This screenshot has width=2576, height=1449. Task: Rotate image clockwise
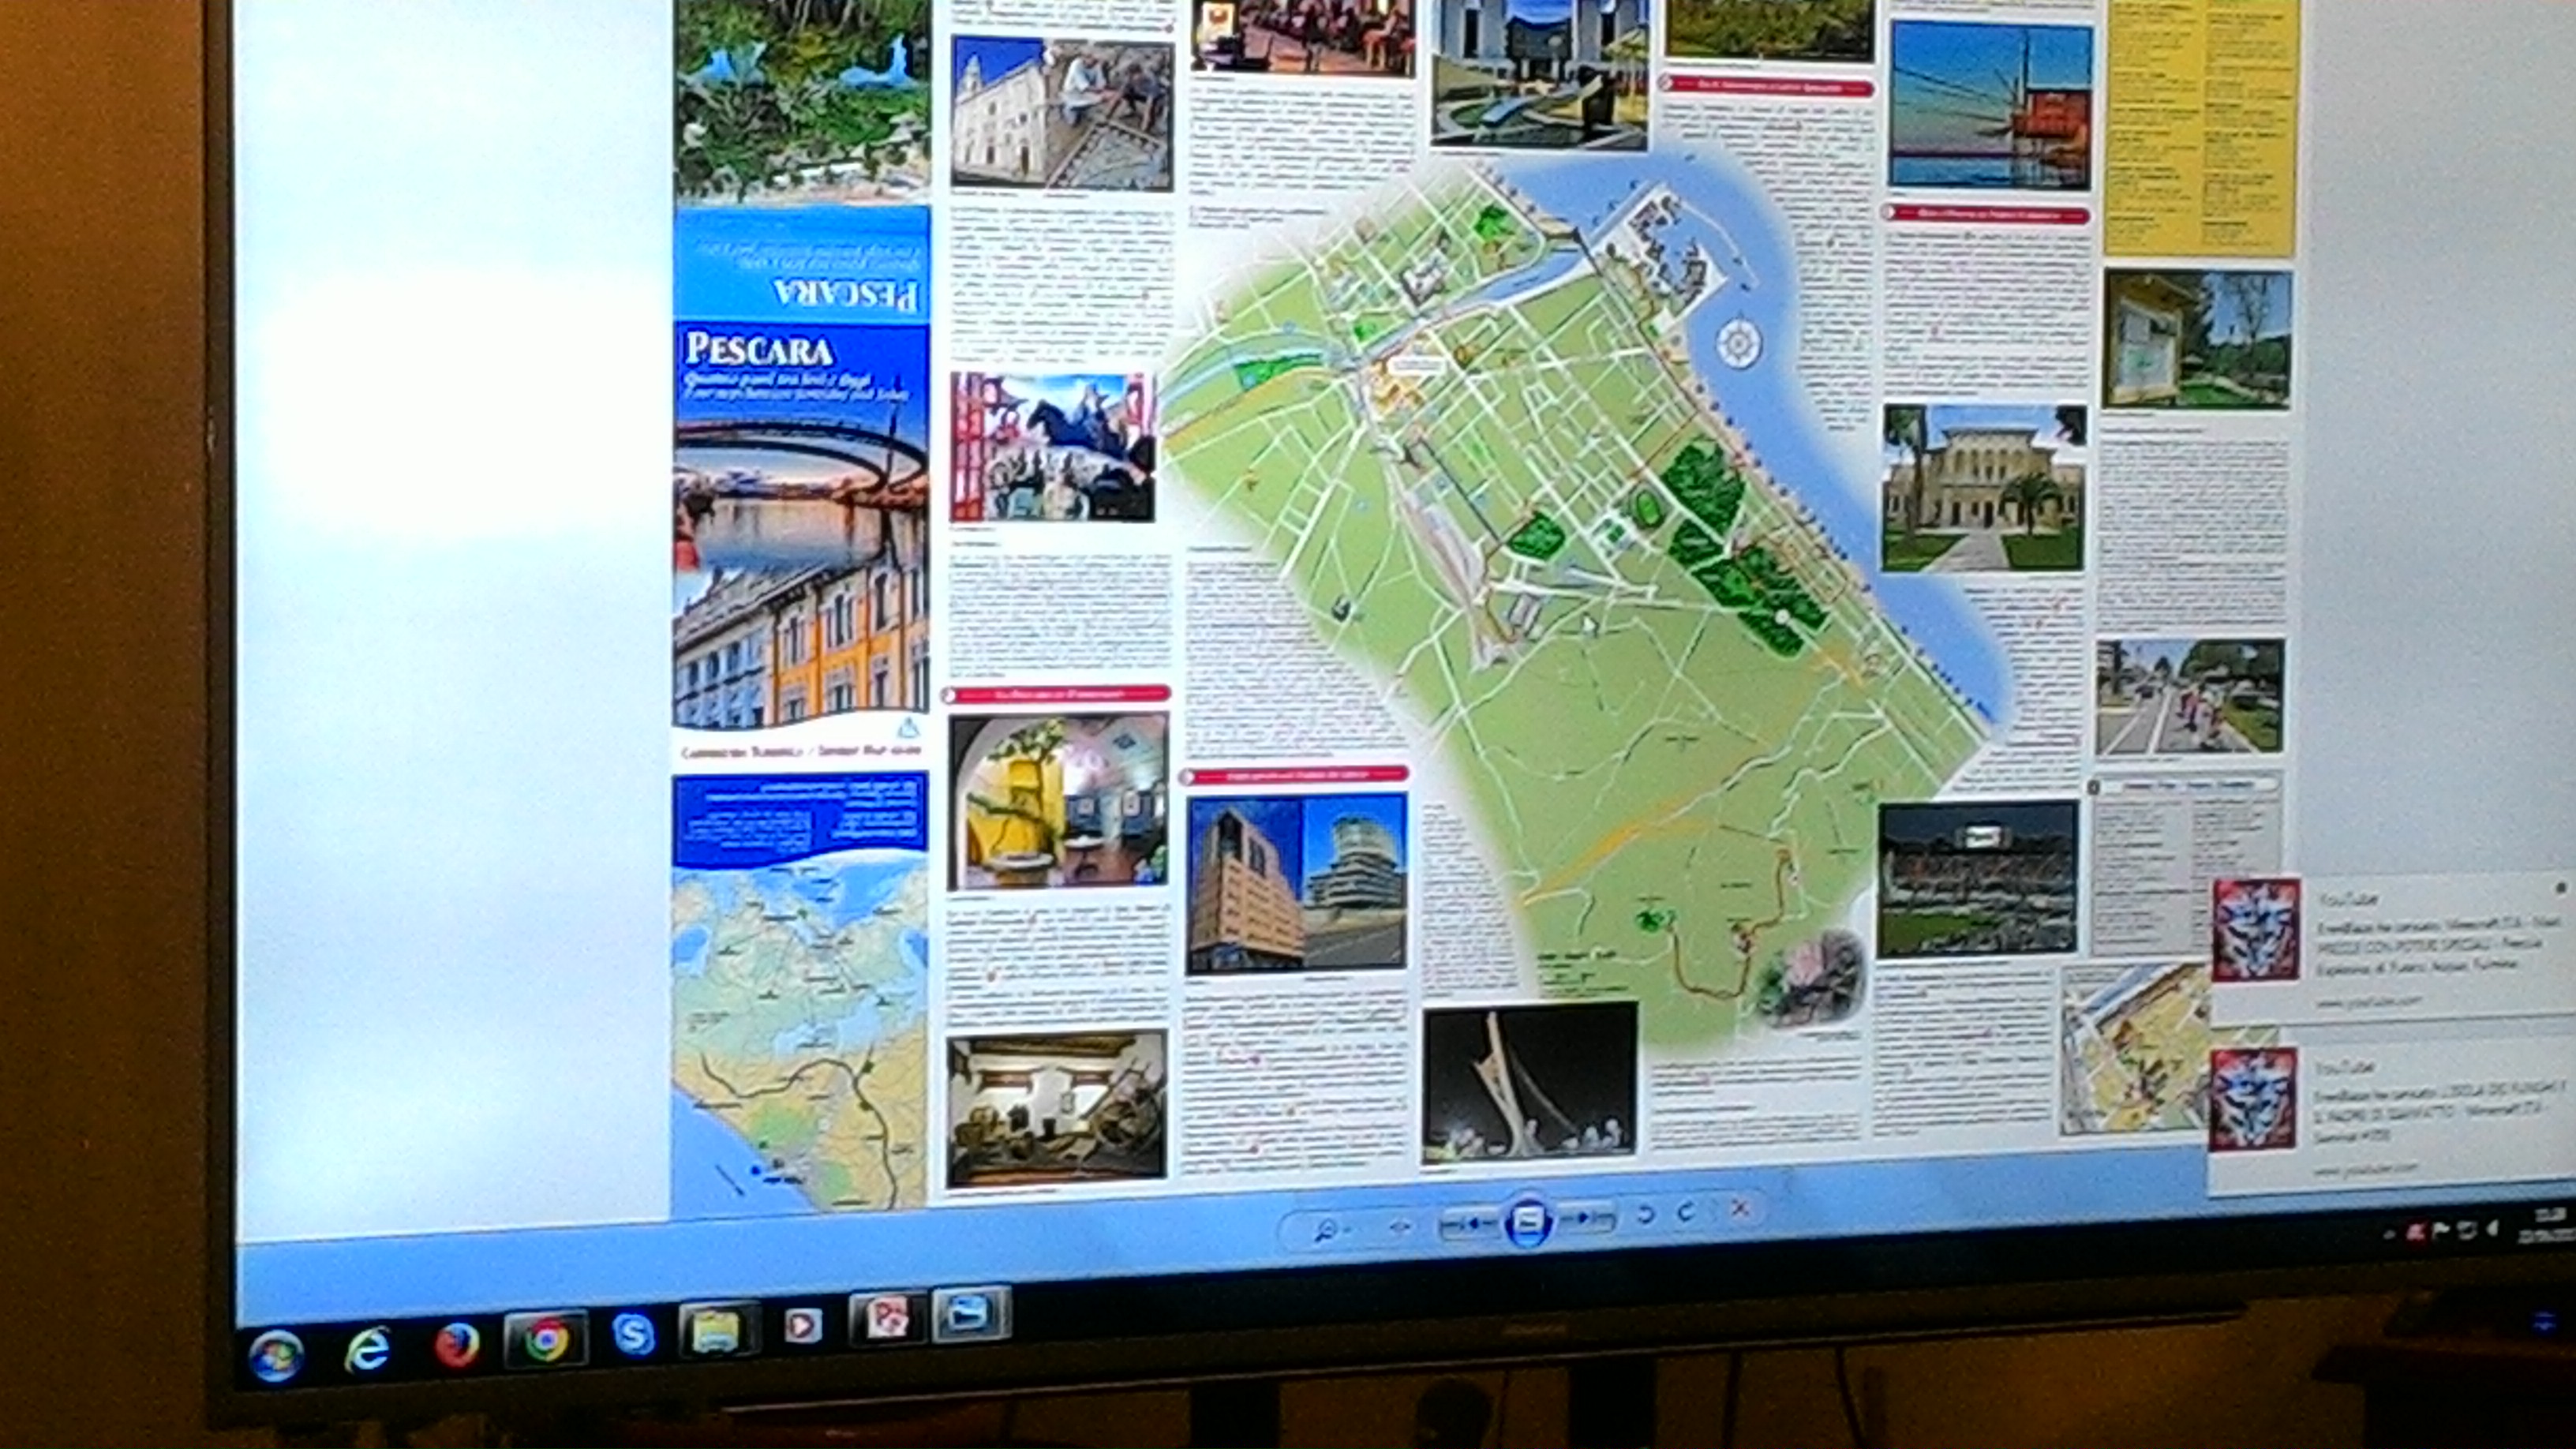(1687, 1212)
